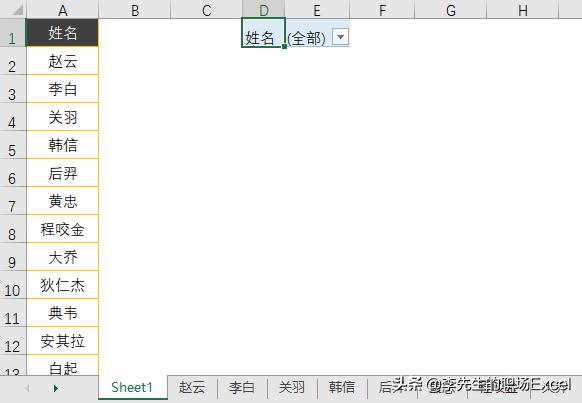Select cell A8 with 程咬金

coord(62,229)
